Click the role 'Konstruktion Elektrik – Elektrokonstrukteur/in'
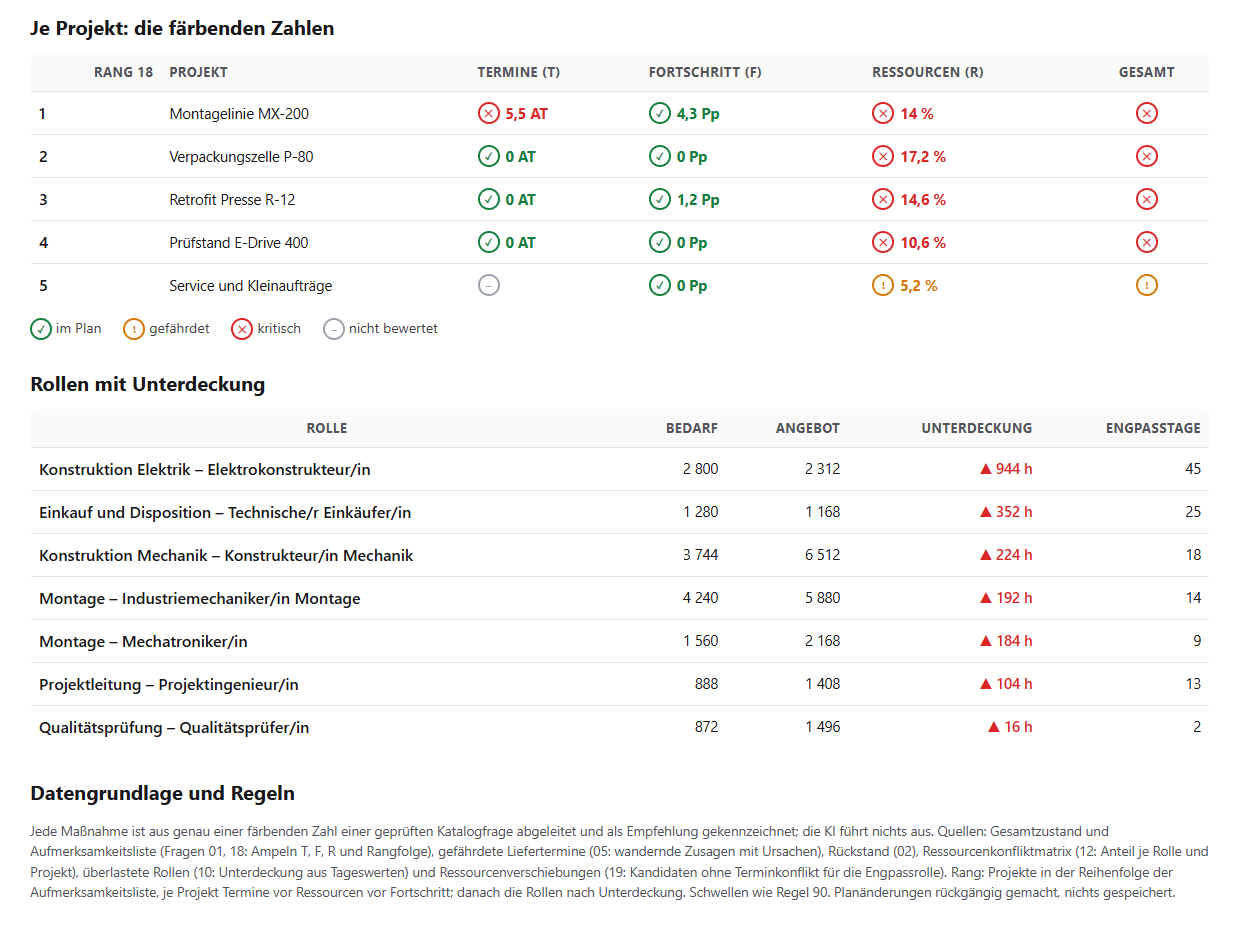The image size is (1240, 950). 205,469
